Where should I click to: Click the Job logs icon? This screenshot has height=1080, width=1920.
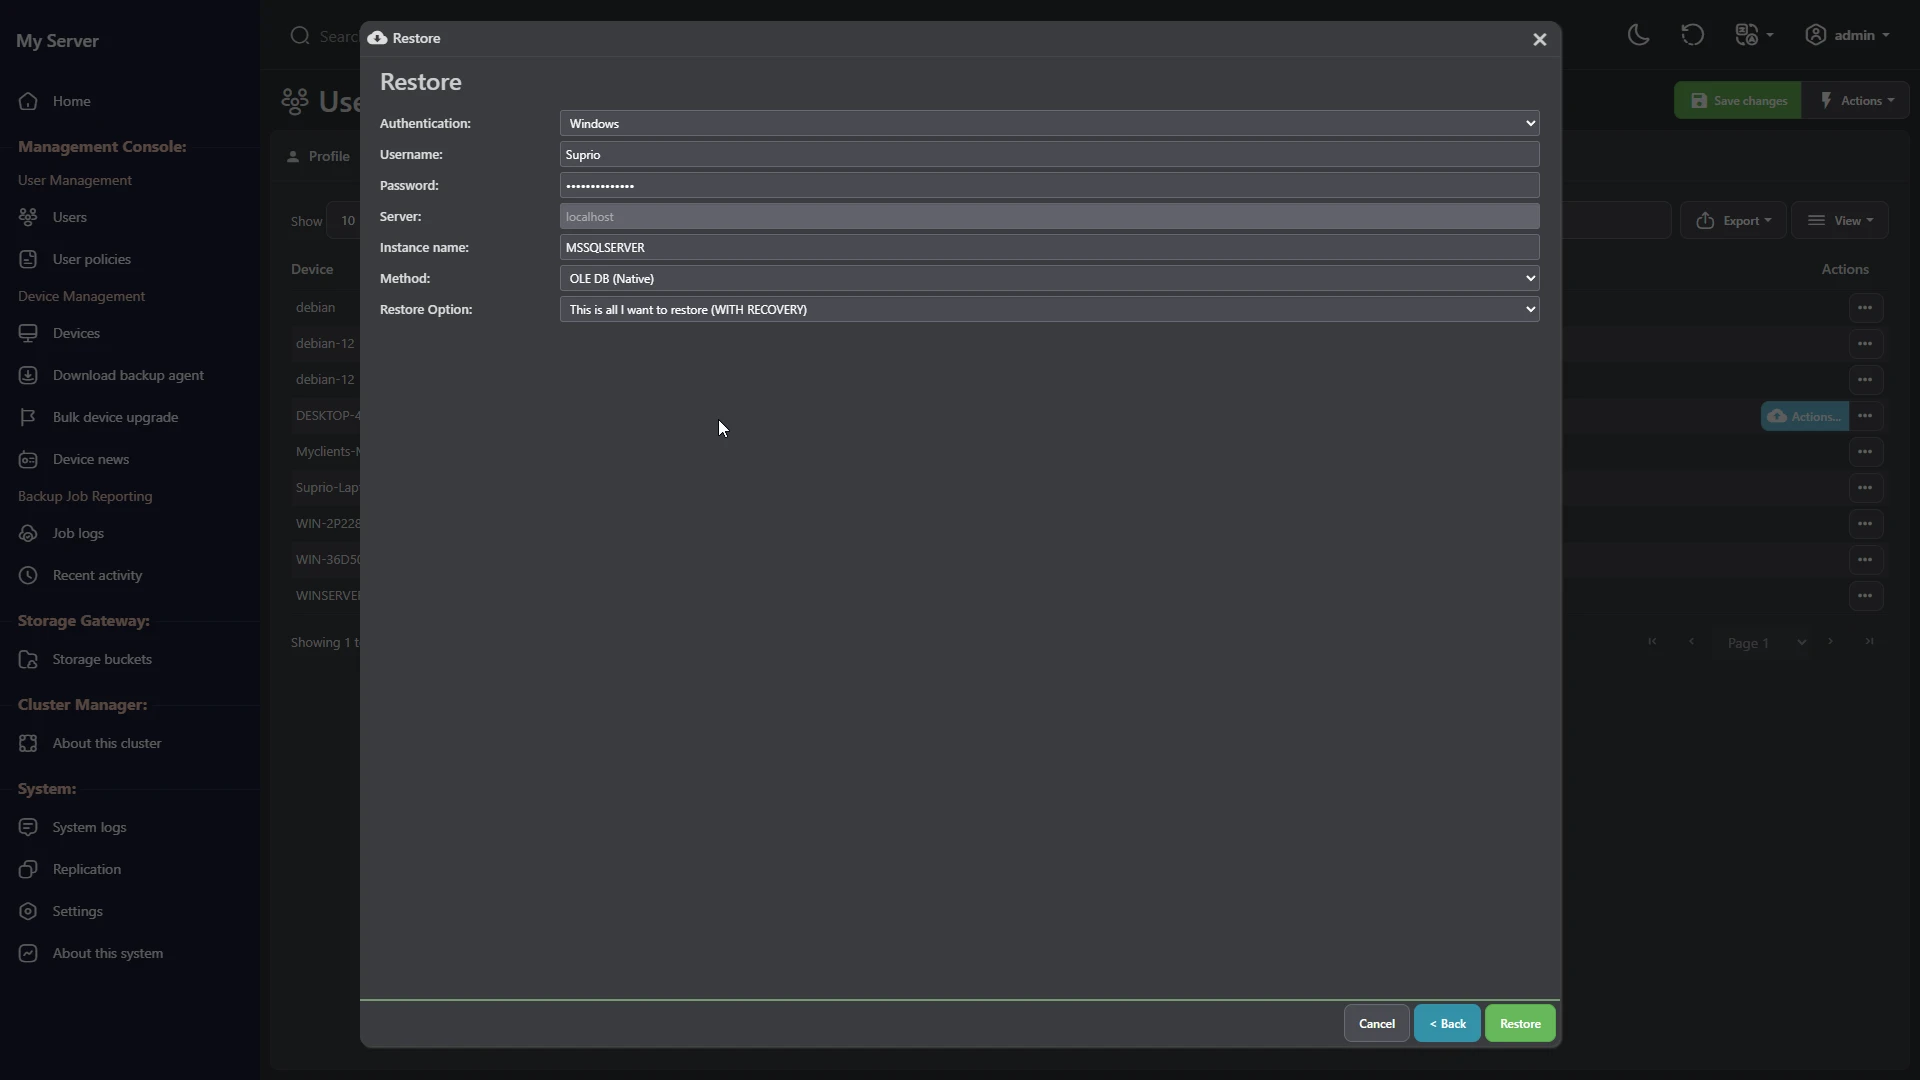click(x=28, y=533)
